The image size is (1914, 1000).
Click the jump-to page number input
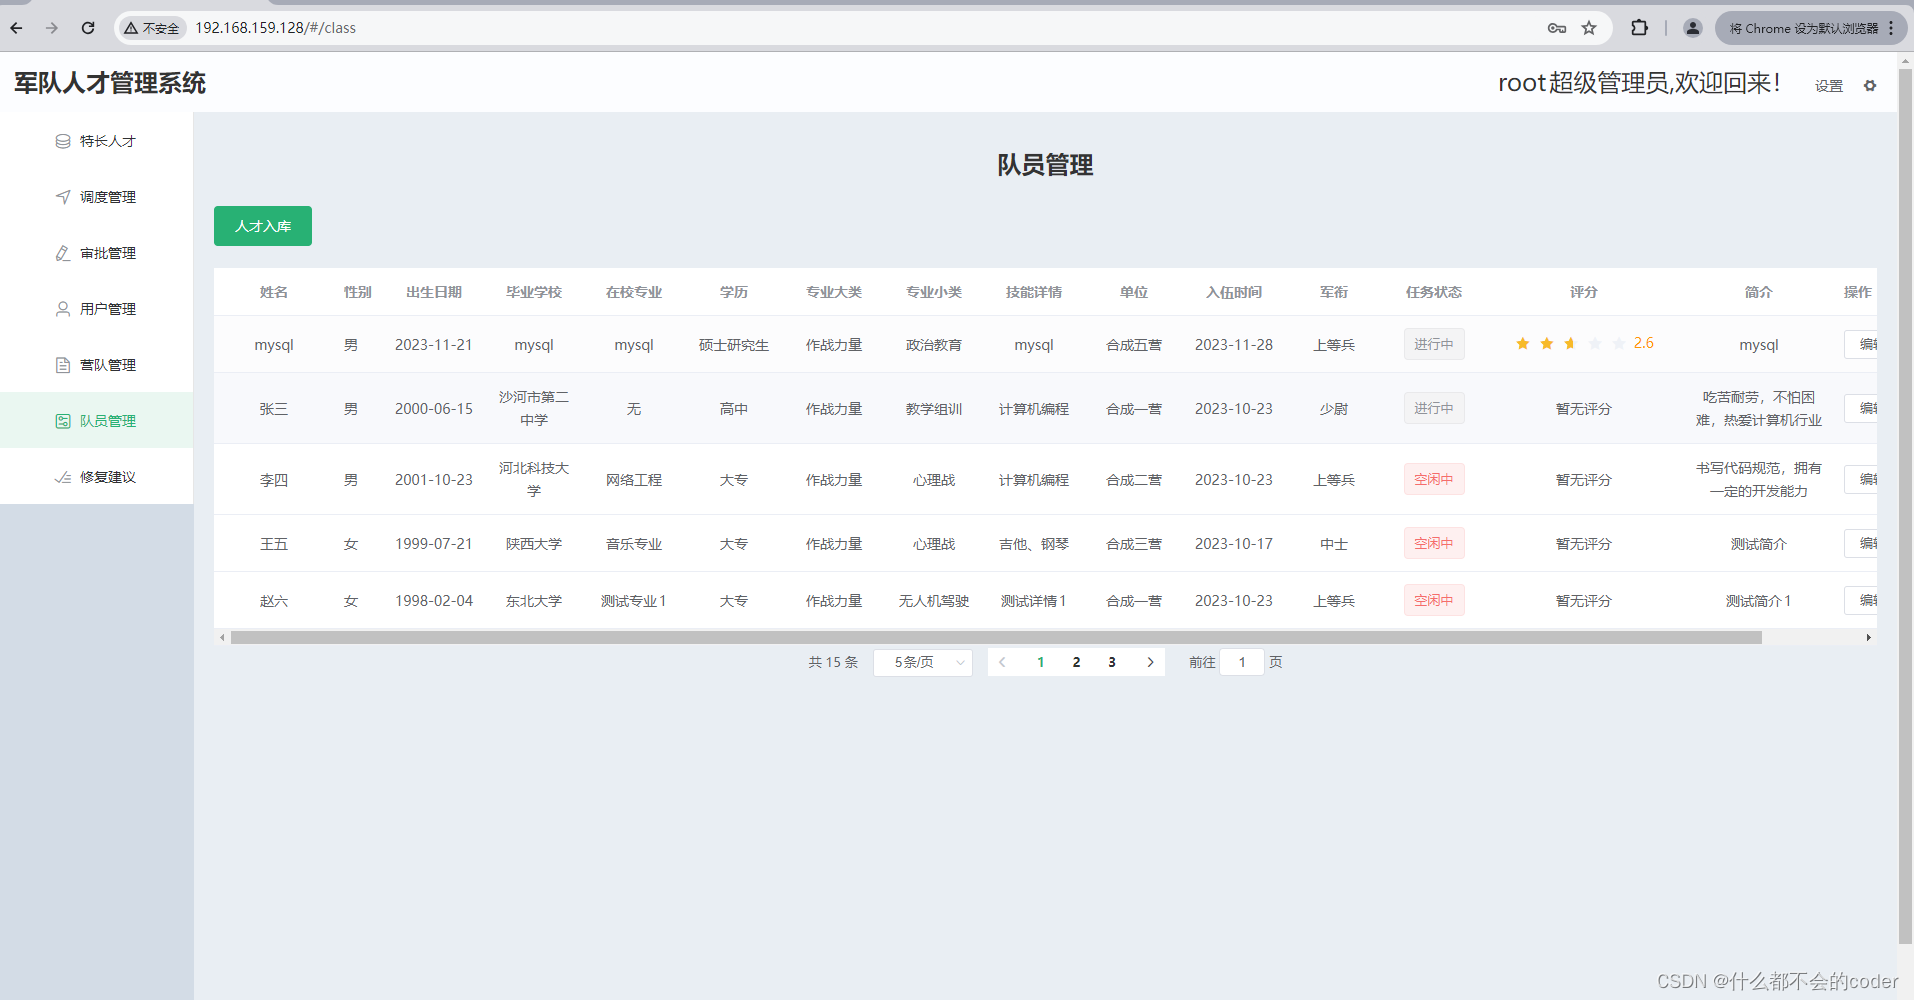click(x=1242, y=662)
